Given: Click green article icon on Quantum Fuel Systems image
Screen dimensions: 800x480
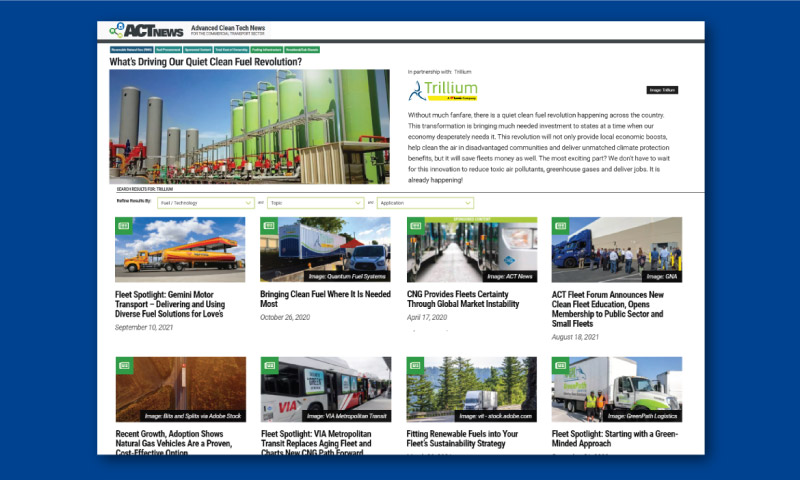Looking at the screenshot, I should pyautogui.click(x=269, y=226).
